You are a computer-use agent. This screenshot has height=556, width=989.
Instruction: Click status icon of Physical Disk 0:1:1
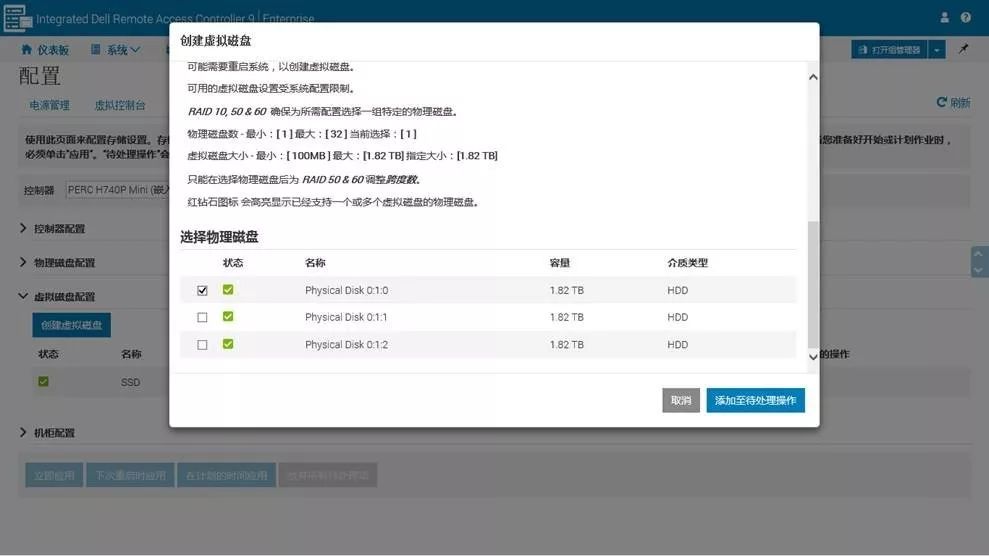point(228,316)
